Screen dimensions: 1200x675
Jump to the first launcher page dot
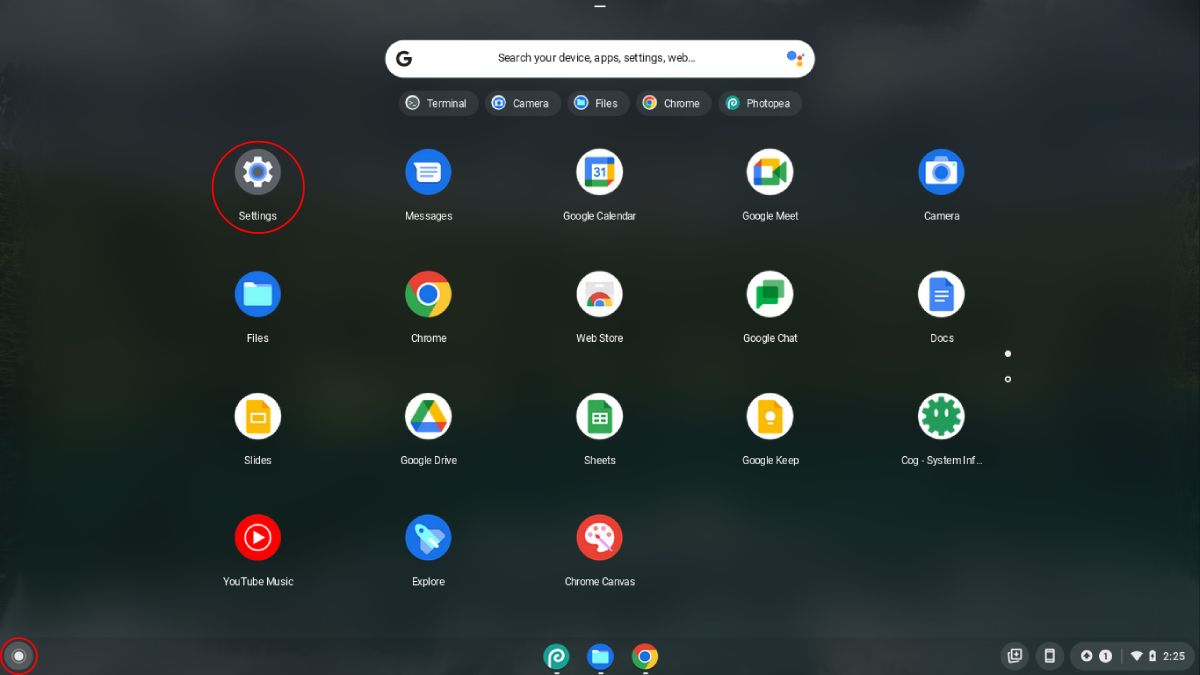pos(1007,353)
